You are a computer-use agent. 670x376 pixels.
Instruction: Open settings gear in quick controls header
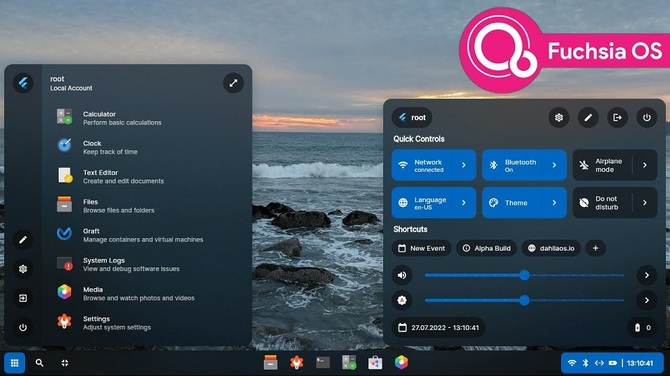tap(559, 118)
